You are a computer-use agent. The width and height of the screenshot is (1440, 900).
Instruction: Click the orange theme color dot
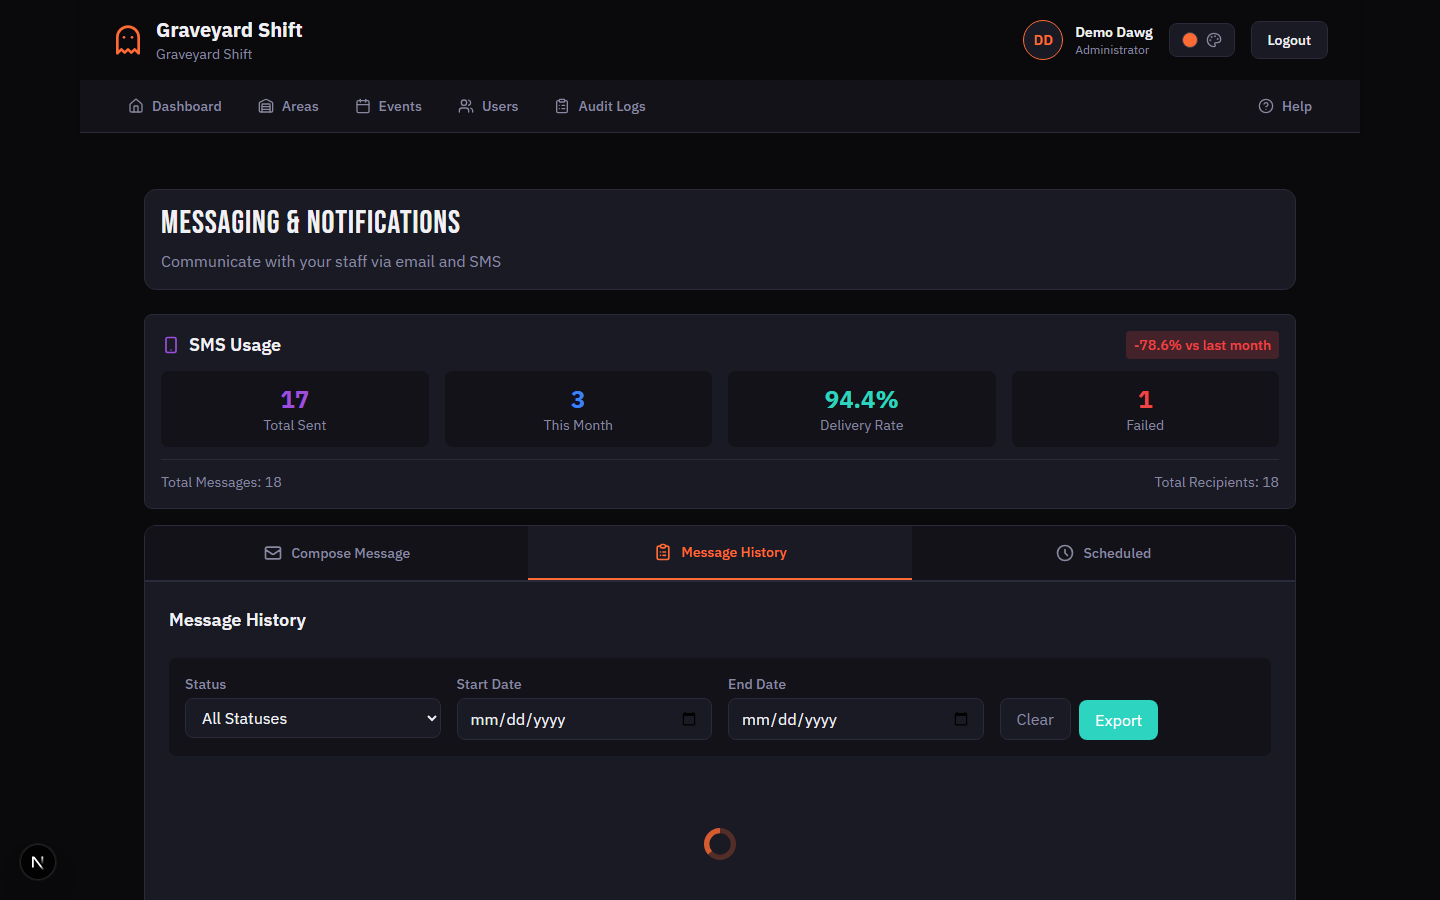[1189, 41]
